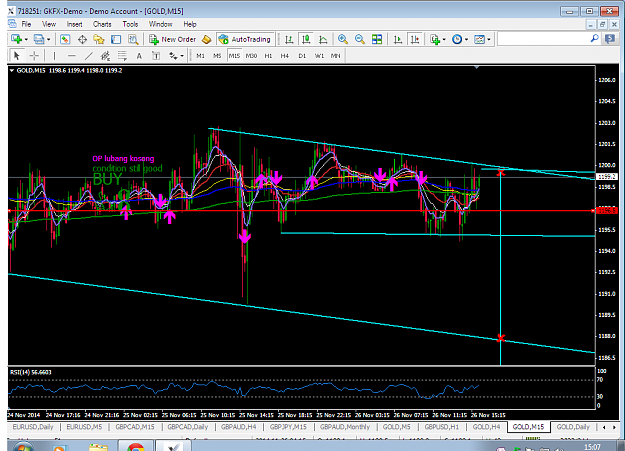
Task: Switch timeframe to M5
Action: 217,56
